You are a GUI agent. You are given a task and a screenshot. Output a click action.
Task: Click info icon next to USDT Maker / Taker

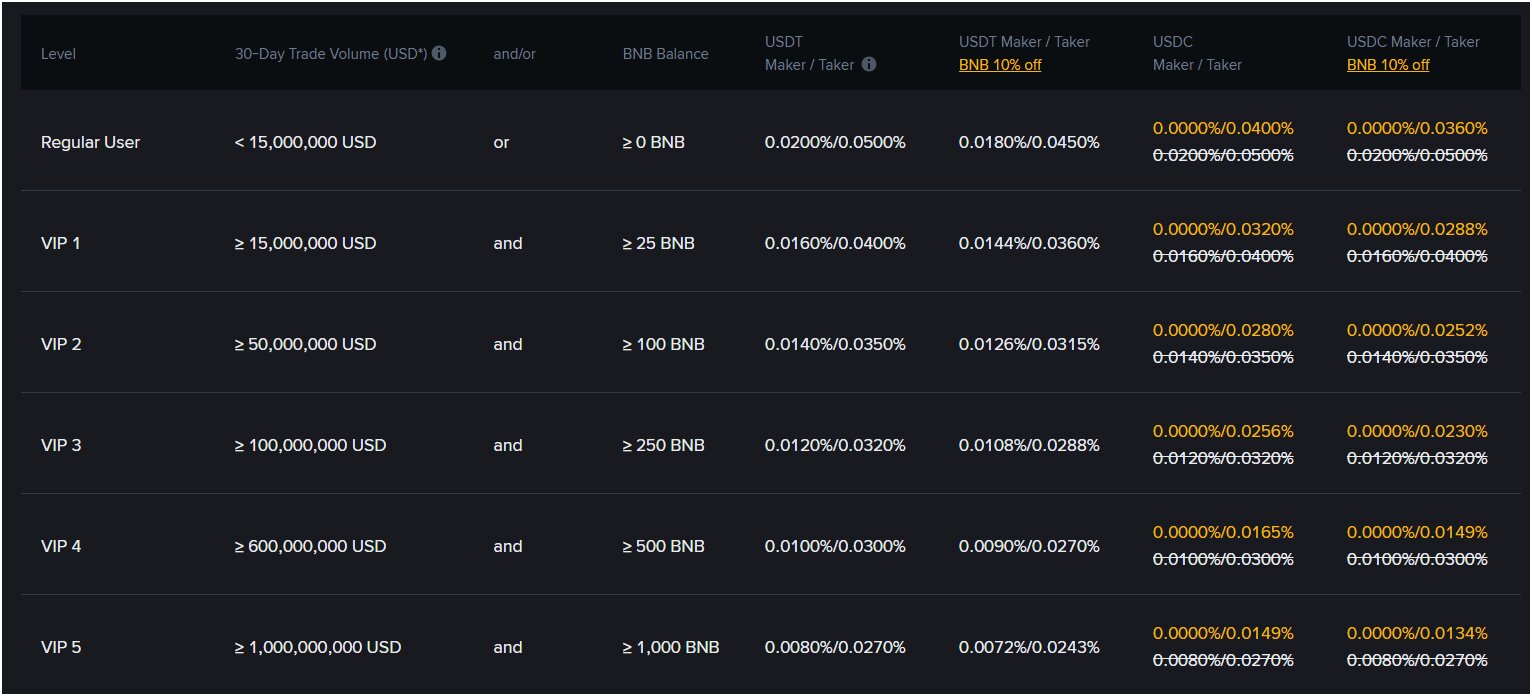(869, 64)
